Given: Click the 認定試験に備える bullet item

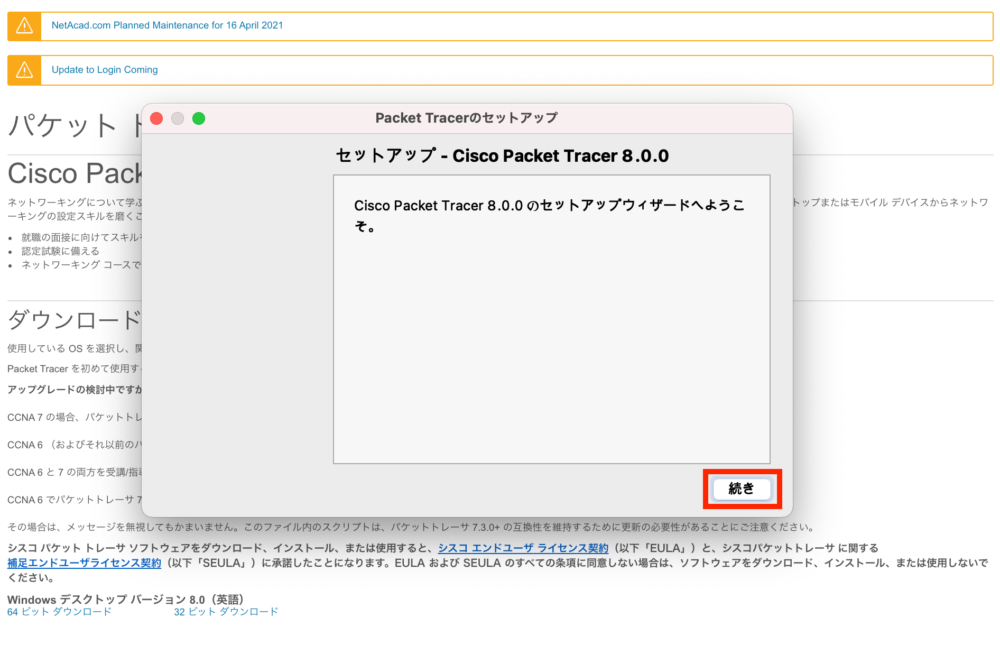Looking at the screenshot, I should pyautogui.click(x=61, y=251).
